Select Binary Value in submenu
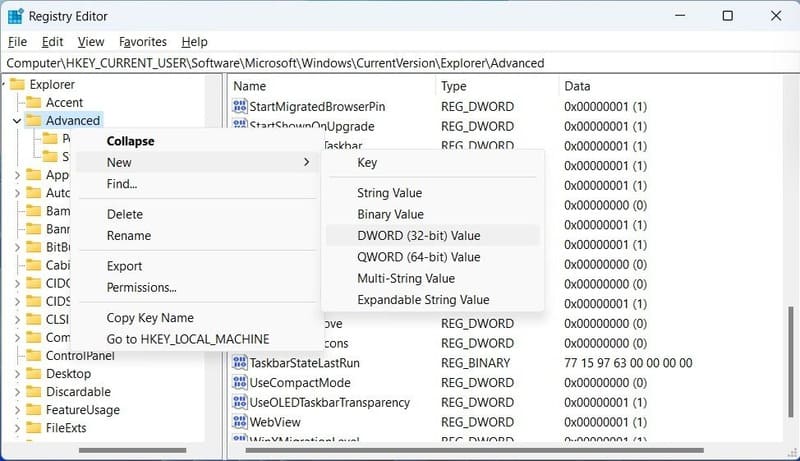Screen dimensions: 800x461 tap(433, 214)
